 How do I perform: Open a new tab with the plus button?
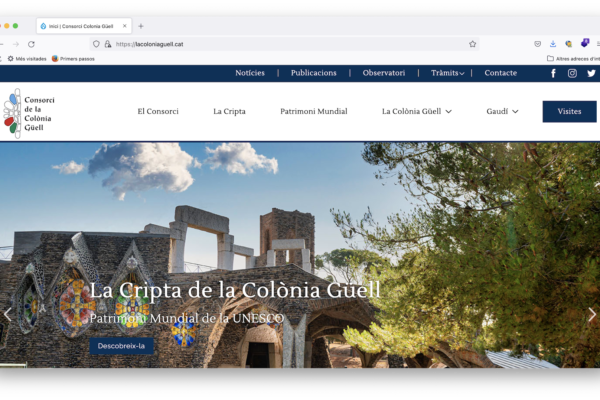[141, 26]
